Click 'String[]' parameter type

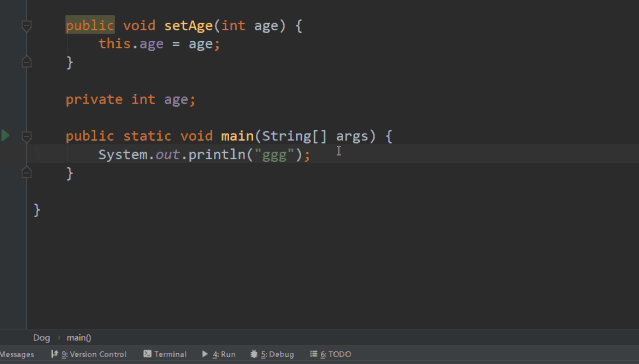tap(294, 136)
